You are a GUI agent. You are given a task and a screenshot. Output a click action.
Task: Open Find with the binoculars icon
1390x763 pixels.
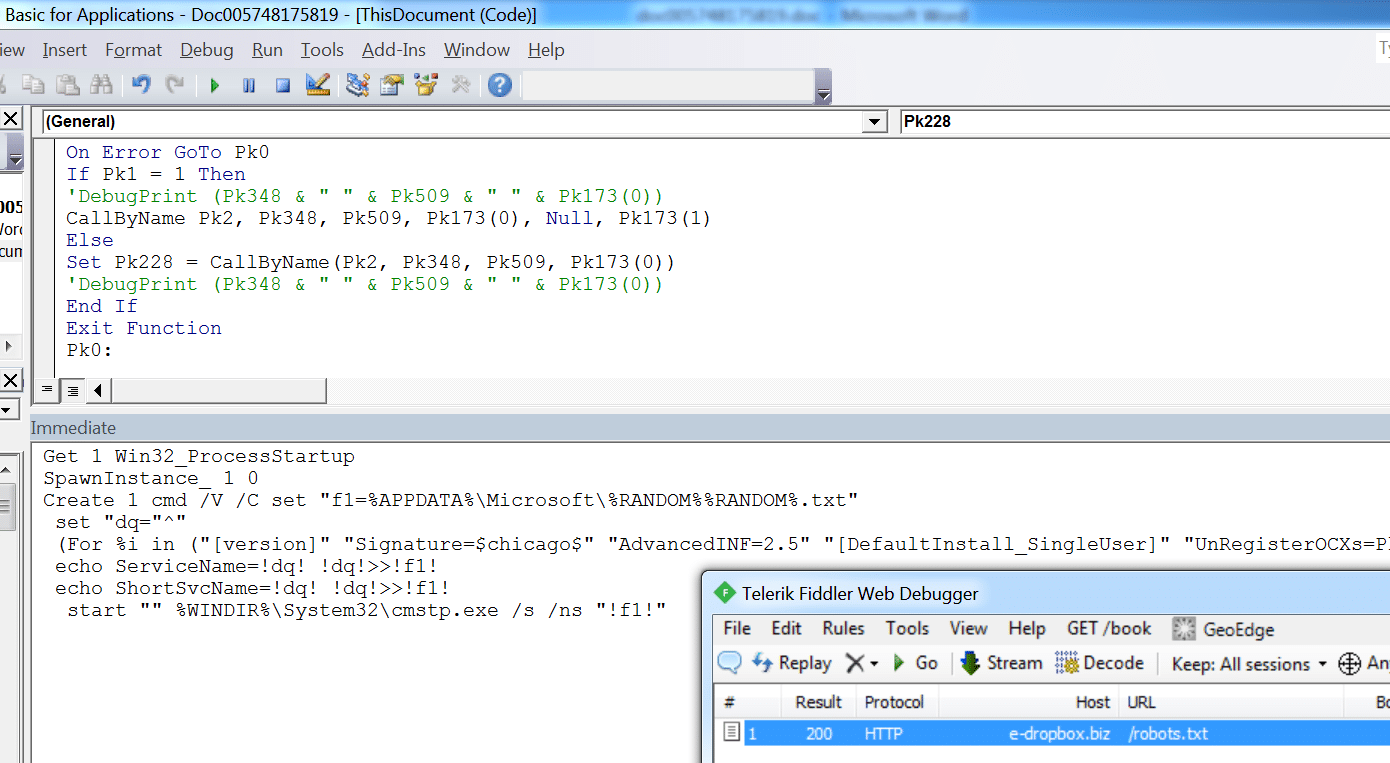(101, 85)
